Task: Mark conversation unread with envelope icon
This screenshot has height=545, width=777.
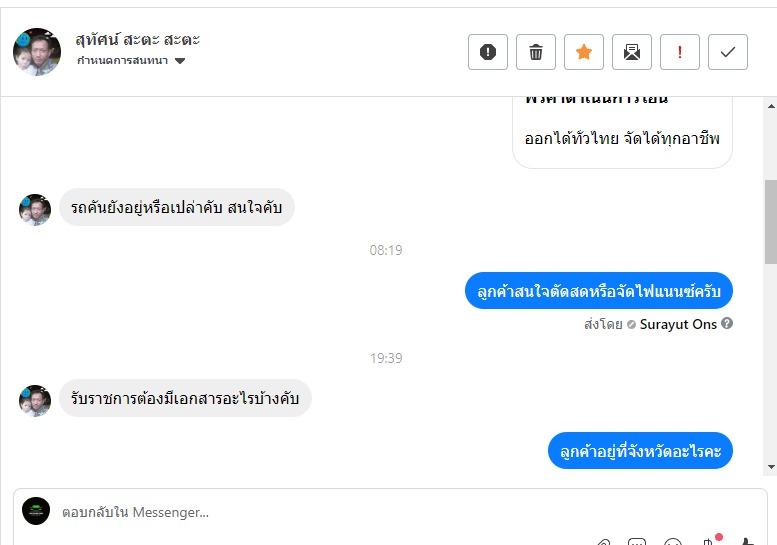Action: [x=632, y=52]
